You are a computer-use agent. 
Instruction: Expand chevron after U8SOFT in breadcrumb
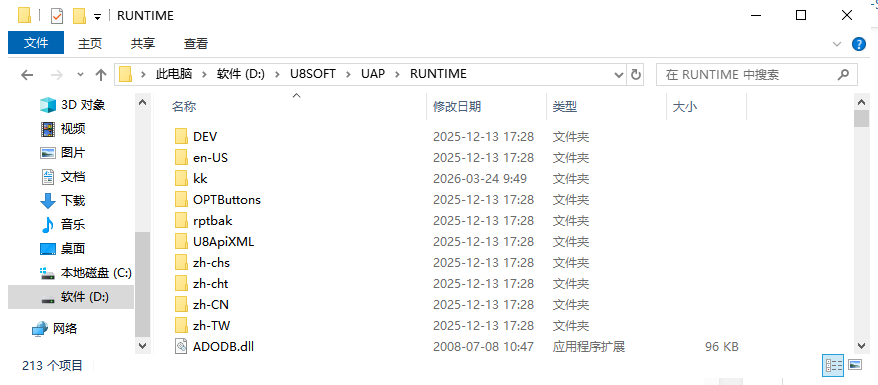tap(348, 74)
